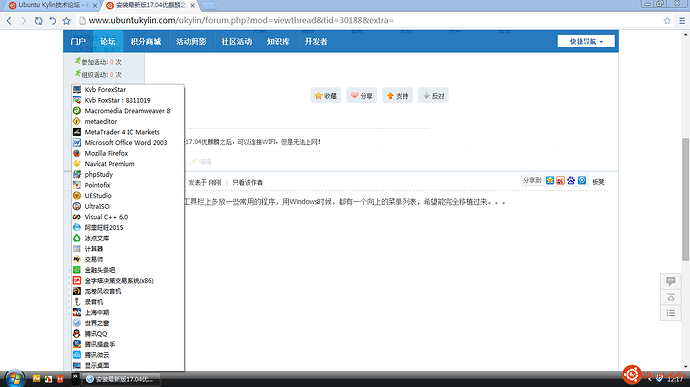Image resolution: width=690 pixels, height=387 pixels.
Task: Bookmark page with star at address bar end
Action: [x=667, y=21]
